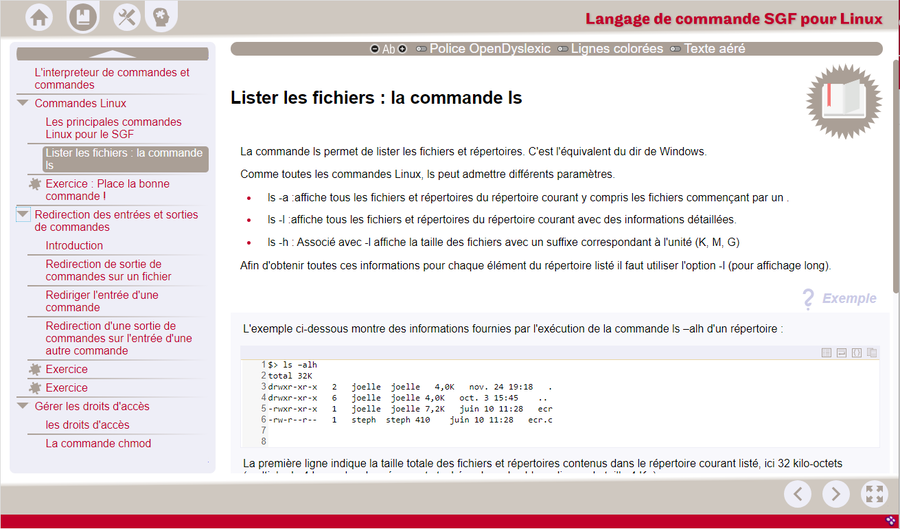Open the Introduction link

tap(74, 246)
